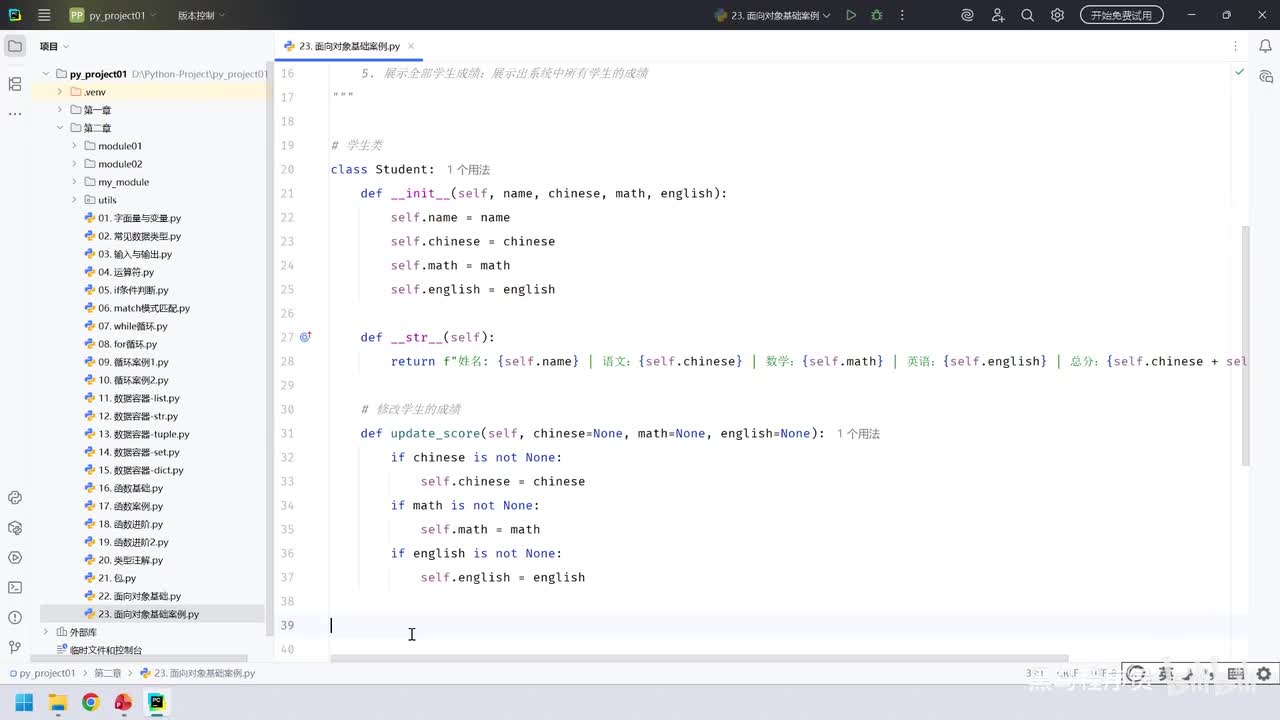
Task: Open 06. match模式匹配.py in project tree
Action: [143, 308]
